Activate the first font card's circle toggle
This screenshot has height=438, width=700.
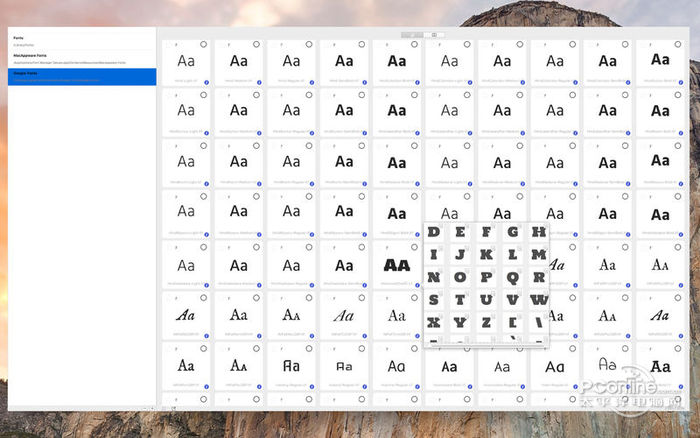point(203,45)
